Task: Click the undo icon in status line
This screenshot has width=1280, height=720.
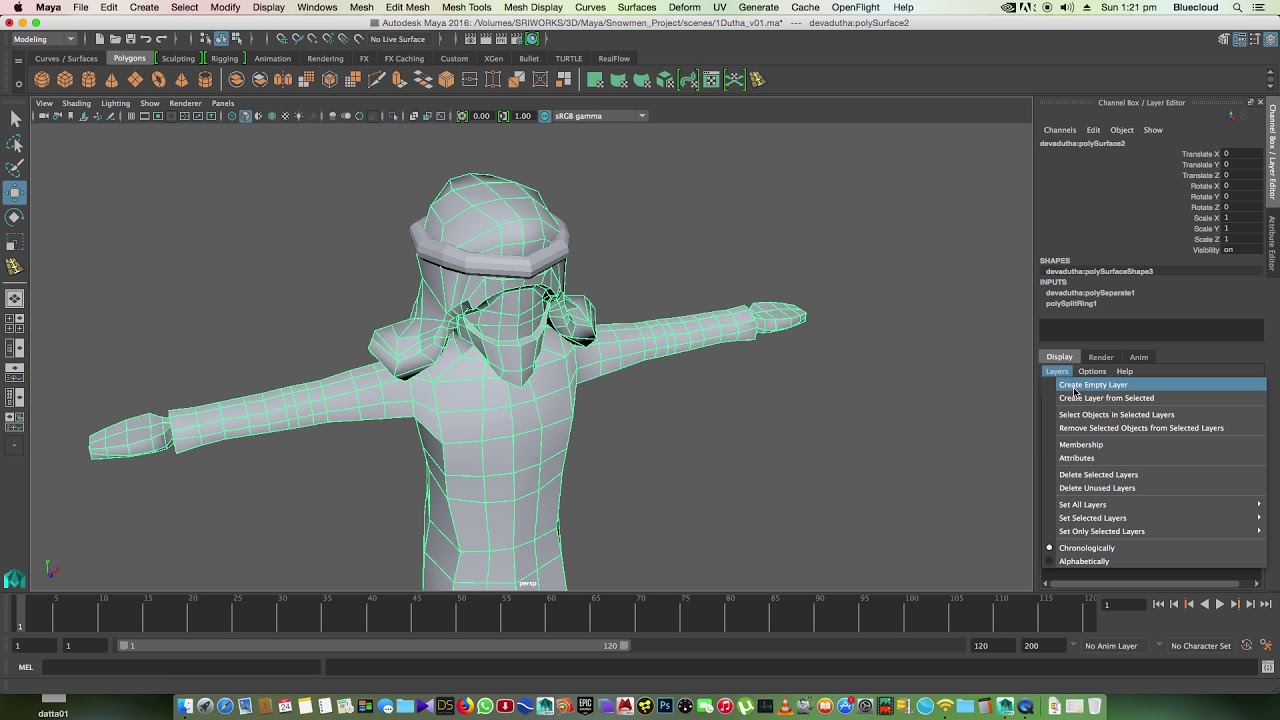Action: (146, 39)
